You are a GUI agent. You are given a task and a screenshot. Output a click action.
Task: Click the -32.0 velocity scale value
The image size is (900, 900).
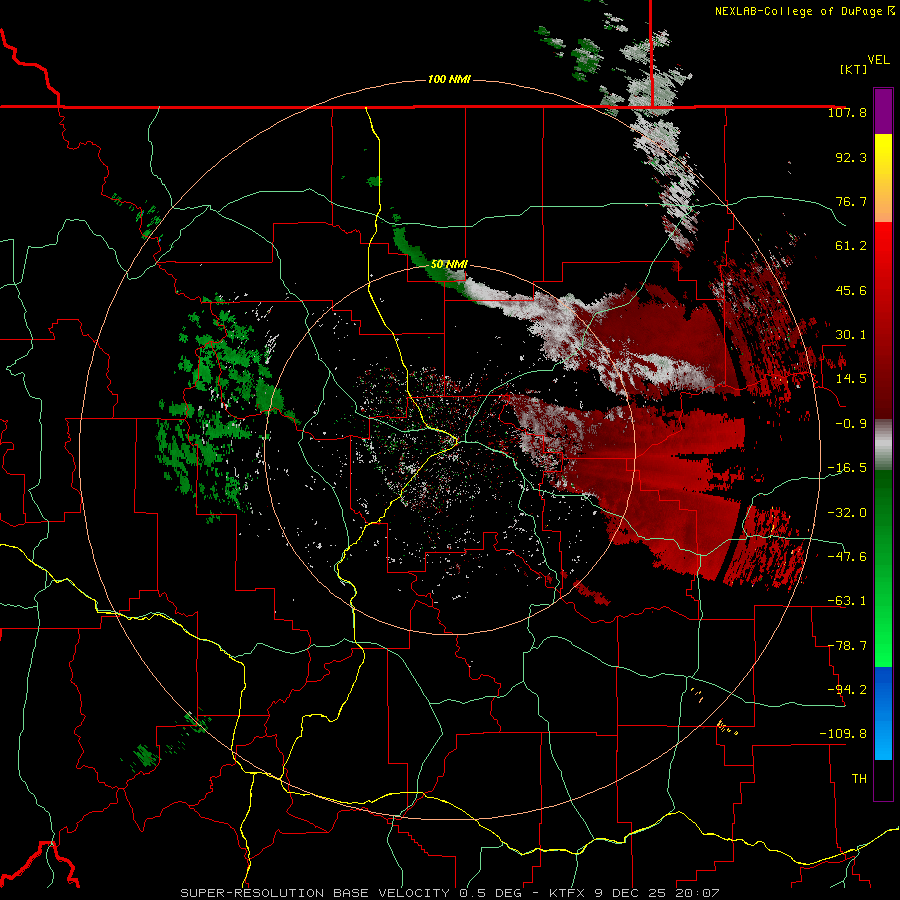(847, 513)
